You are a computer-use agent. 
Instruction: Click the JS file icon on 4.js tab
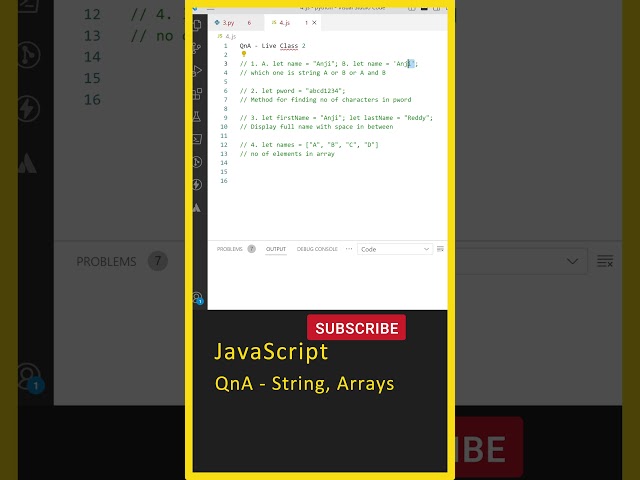pyautogui.click(x=274, y=22)
